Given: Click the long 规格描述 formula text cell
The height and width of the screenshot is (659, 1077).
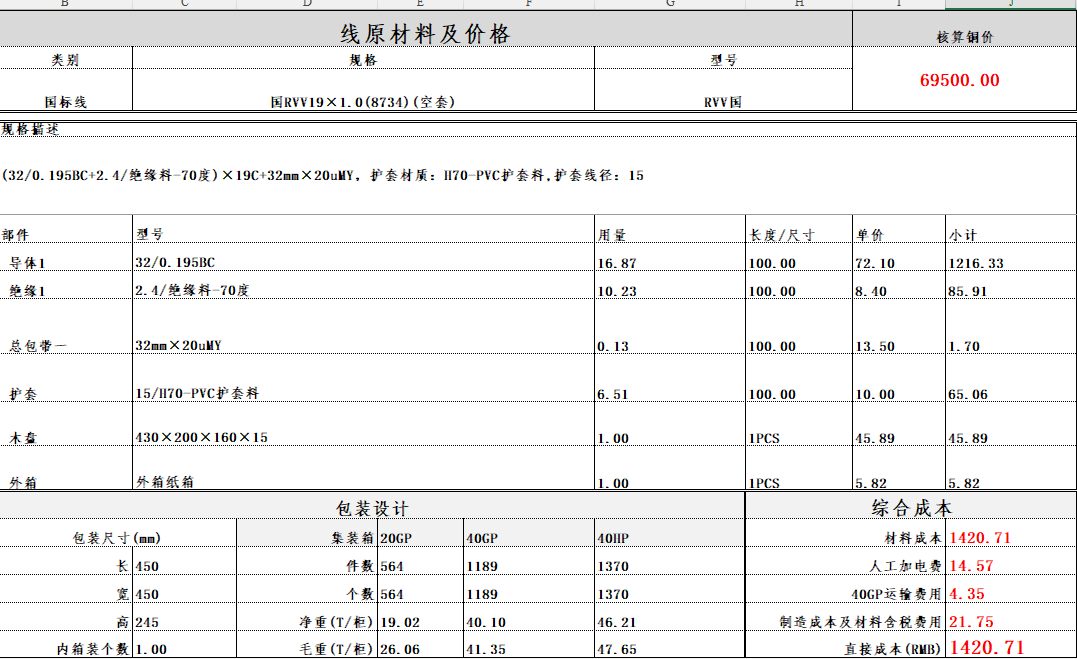Looking at the screenshot, I should [323, 175].
